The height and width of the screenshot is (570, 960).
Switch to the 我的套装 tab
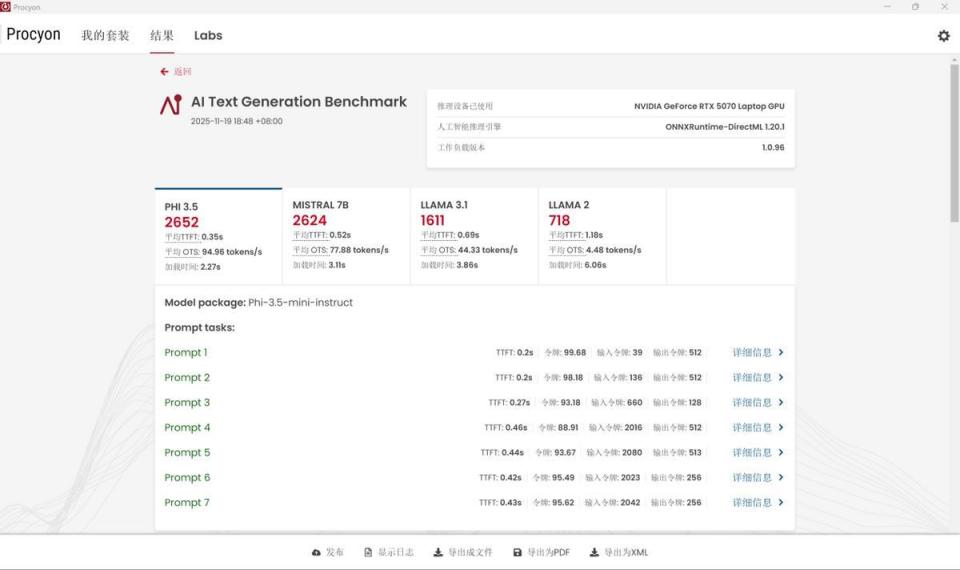tap(105, 35)
